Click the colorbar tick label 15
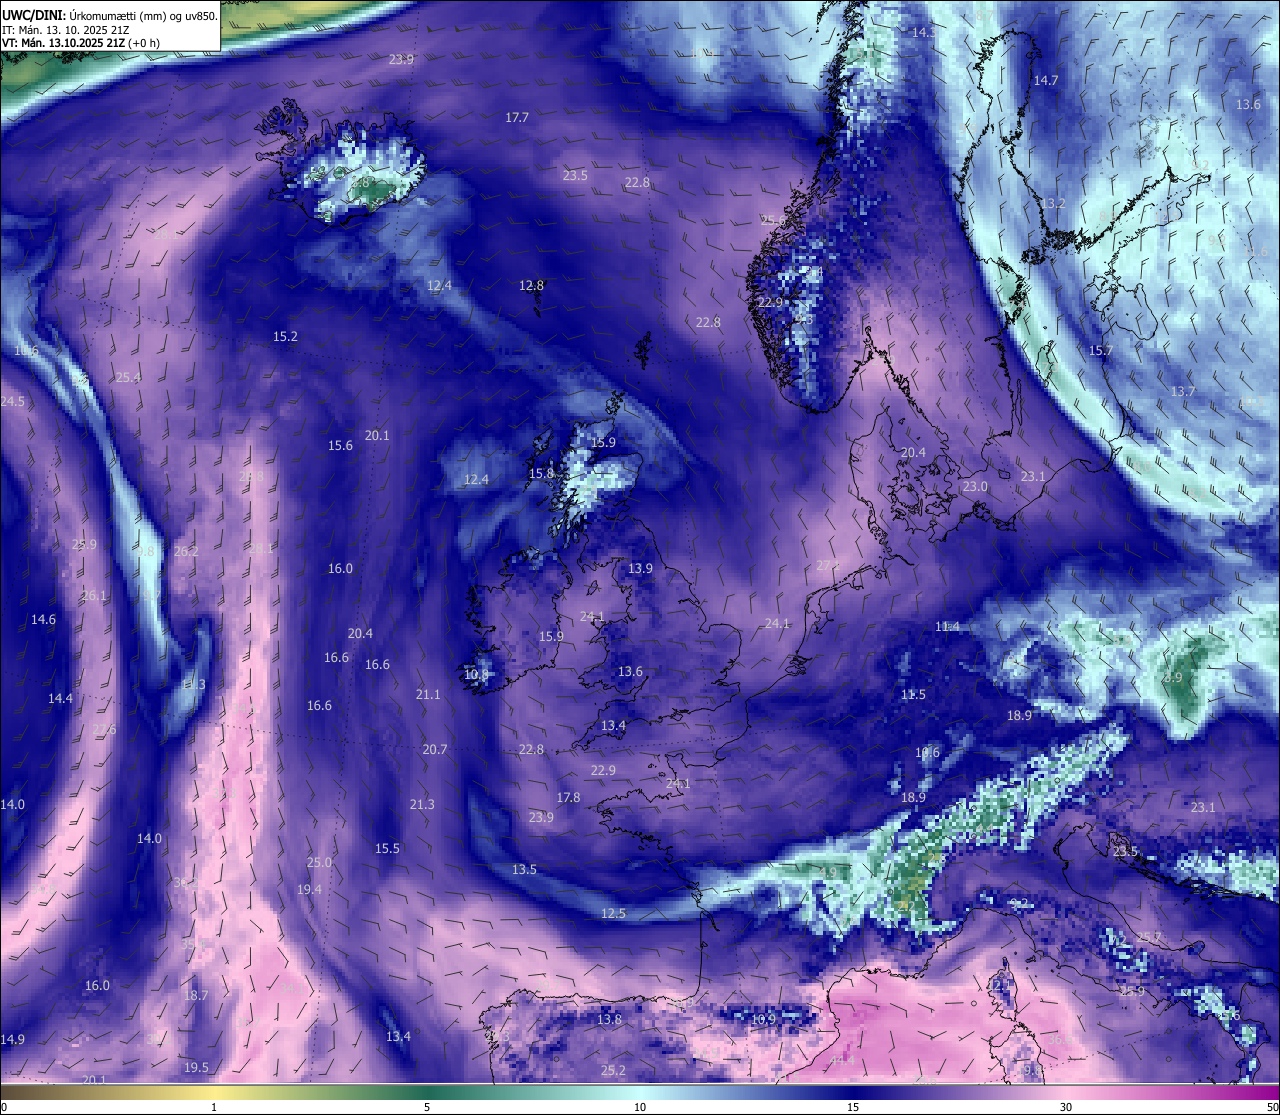This screenshot has height=1115, width=1280. [x=853, y=1107]
